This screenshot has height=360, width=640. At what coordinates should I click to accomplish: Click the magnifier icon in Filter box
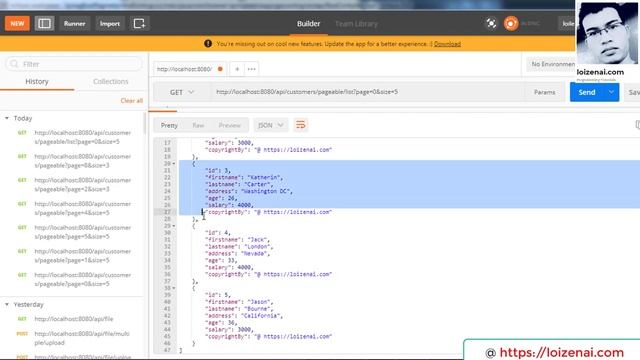[x=14, y=64]
